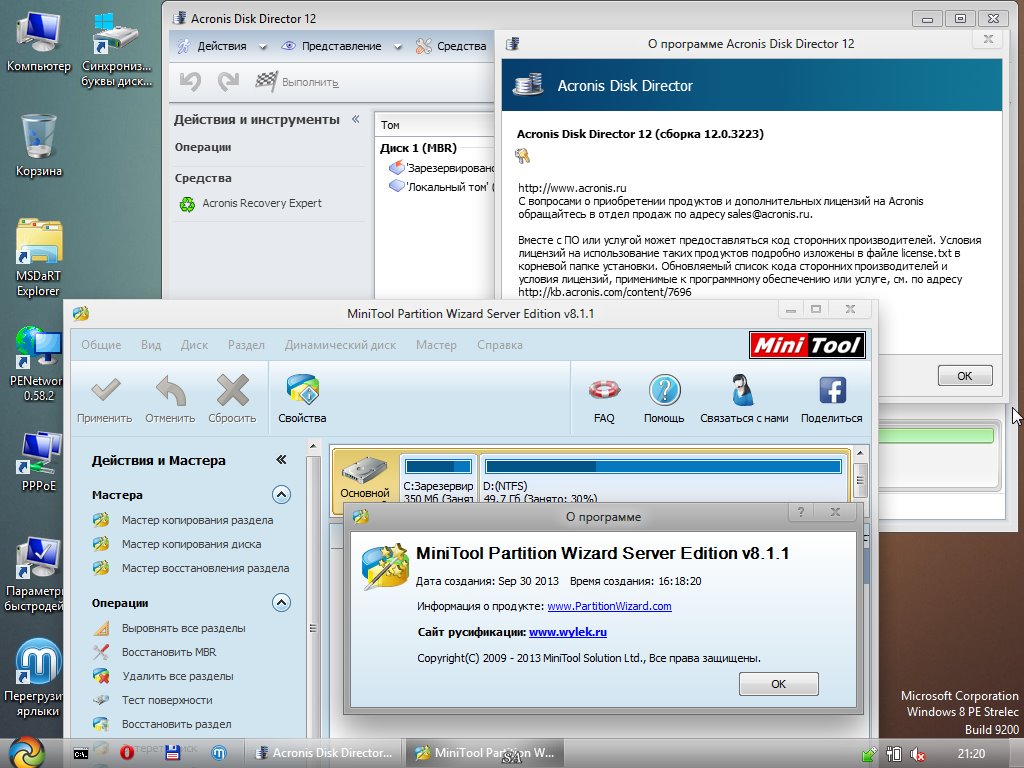Click OK in the Acronis about dialog
This screenshot has height=768, width=1024.
click(965, 376)
